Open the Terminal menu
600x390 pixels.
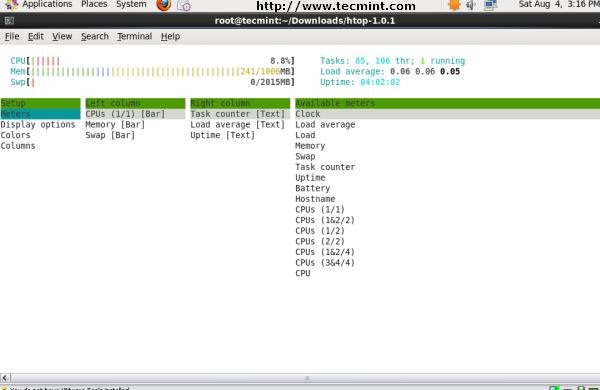tap(134, 36)
